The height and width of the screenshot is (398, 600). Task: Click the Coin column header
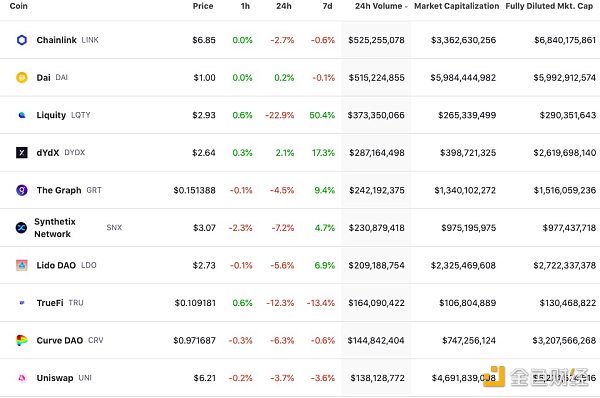[x=18, y=6]
